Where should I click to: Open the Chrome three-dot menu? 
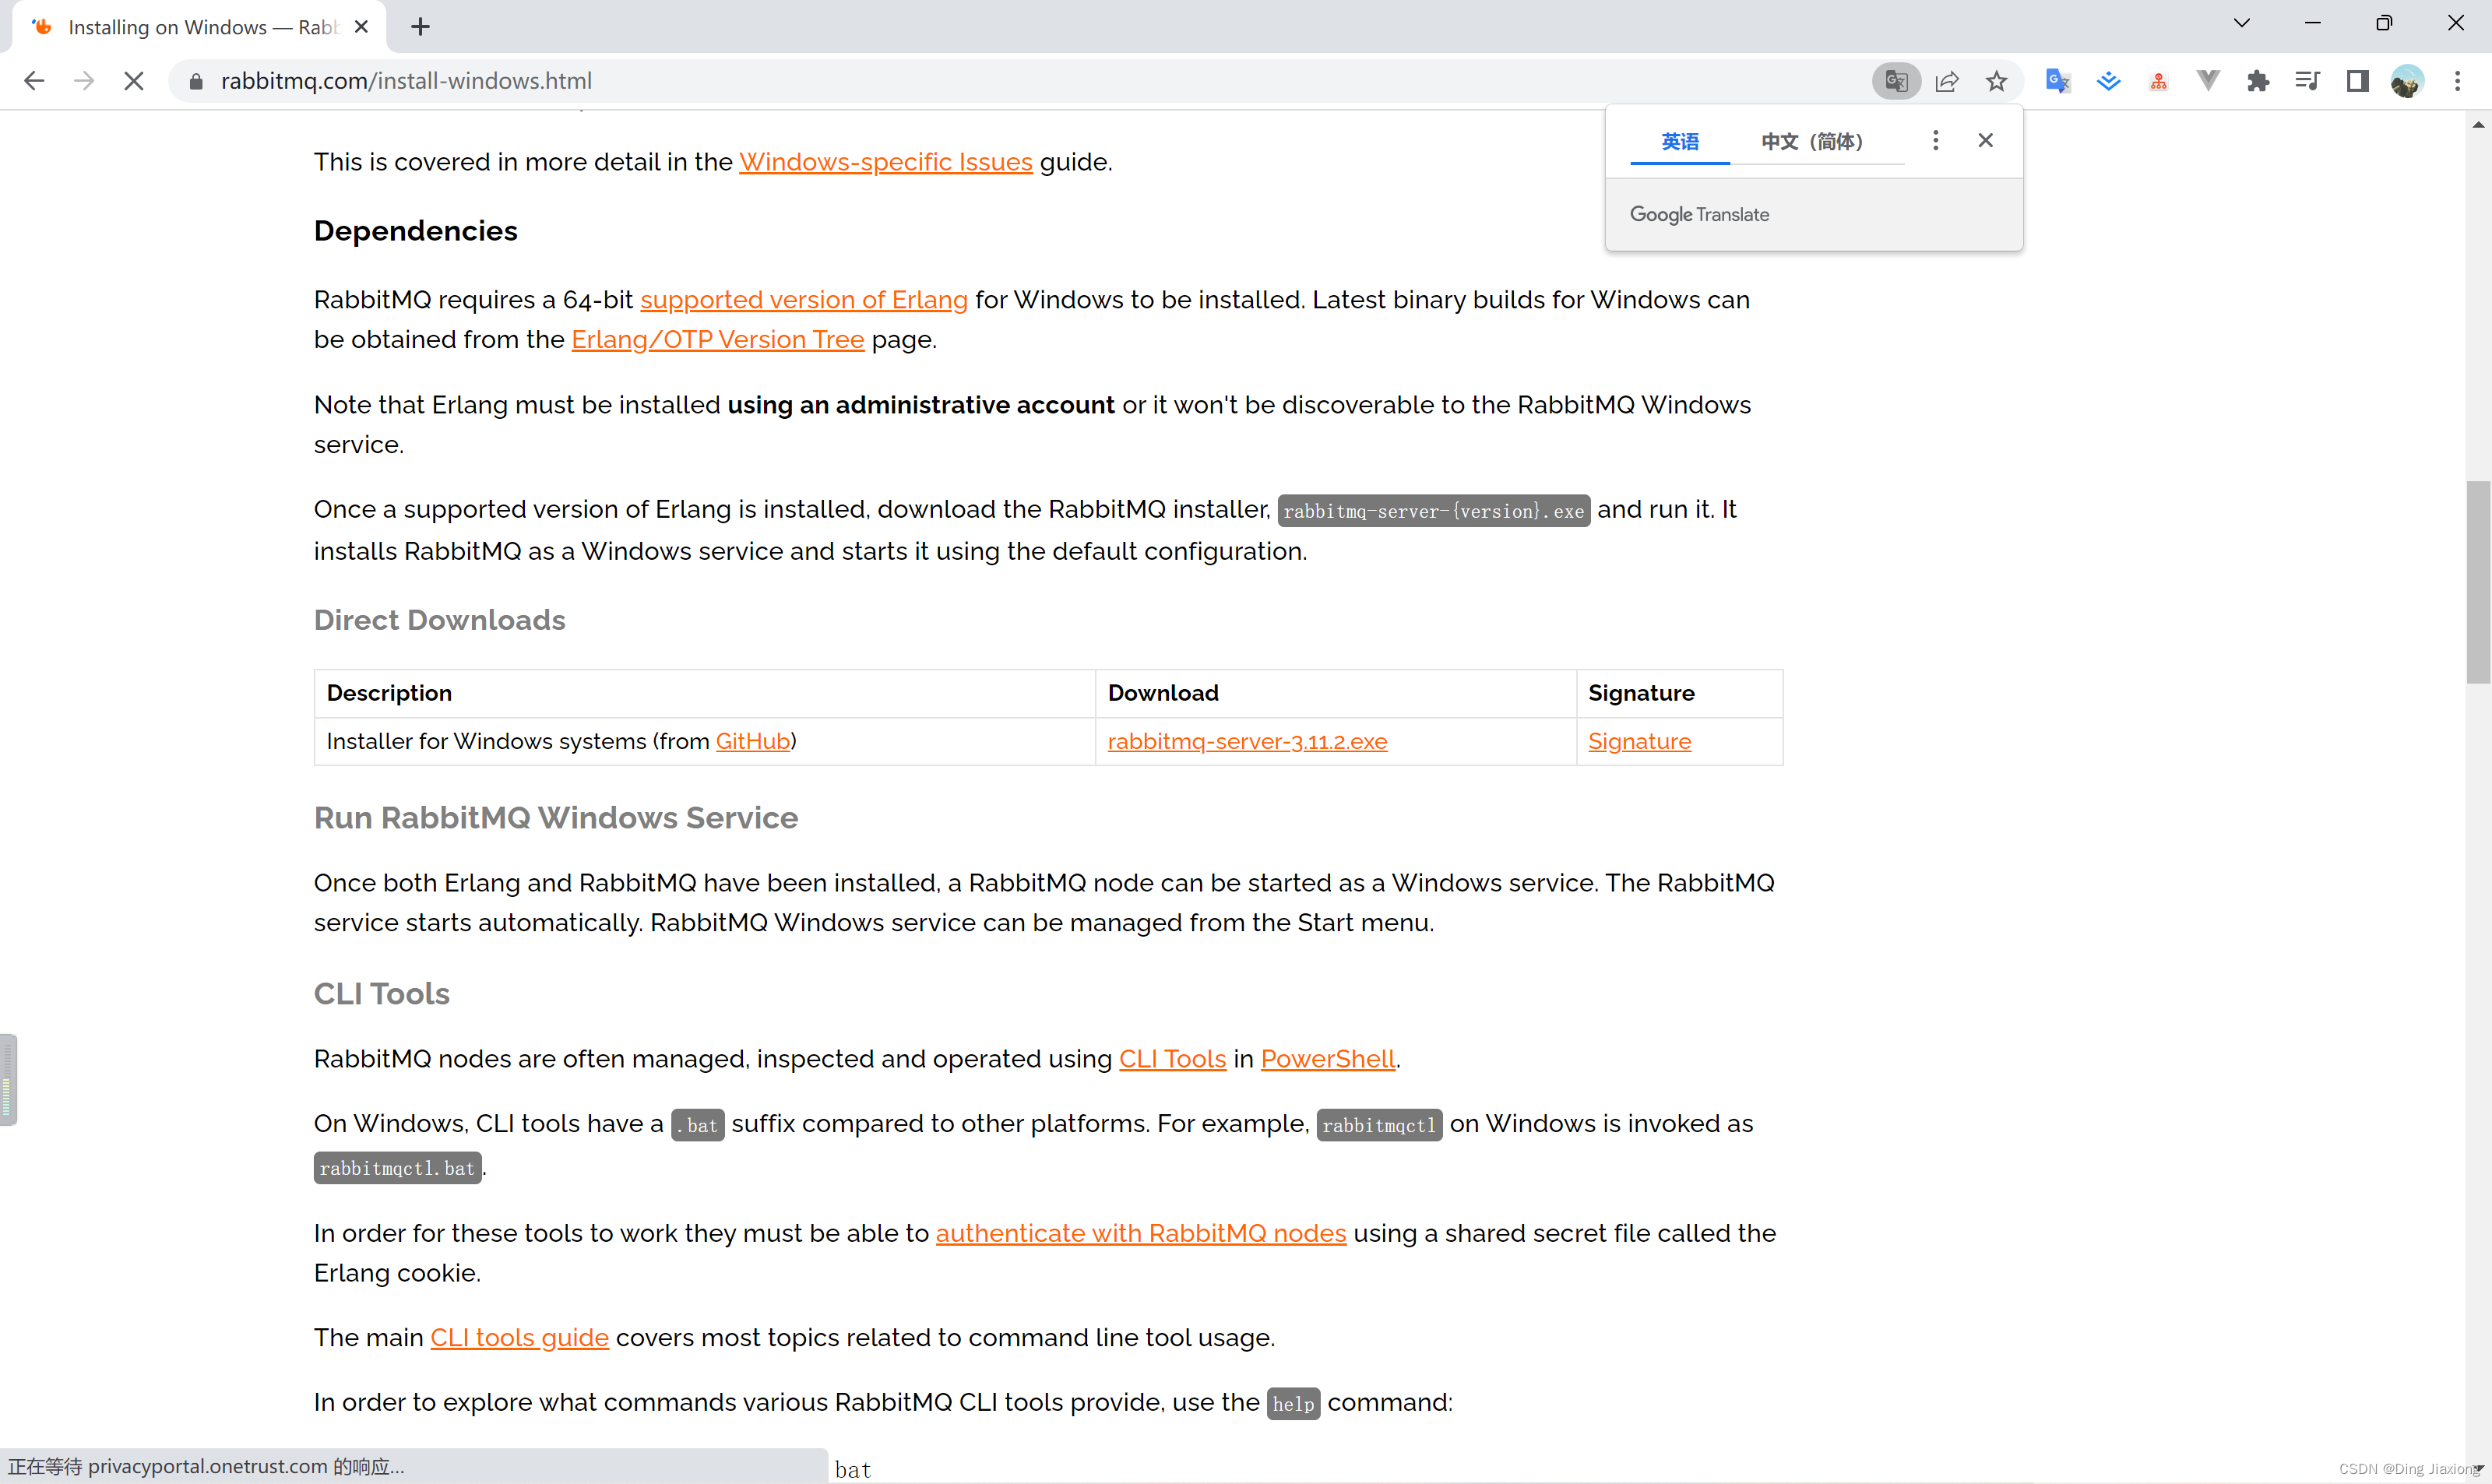click(x=2457, y=81)
